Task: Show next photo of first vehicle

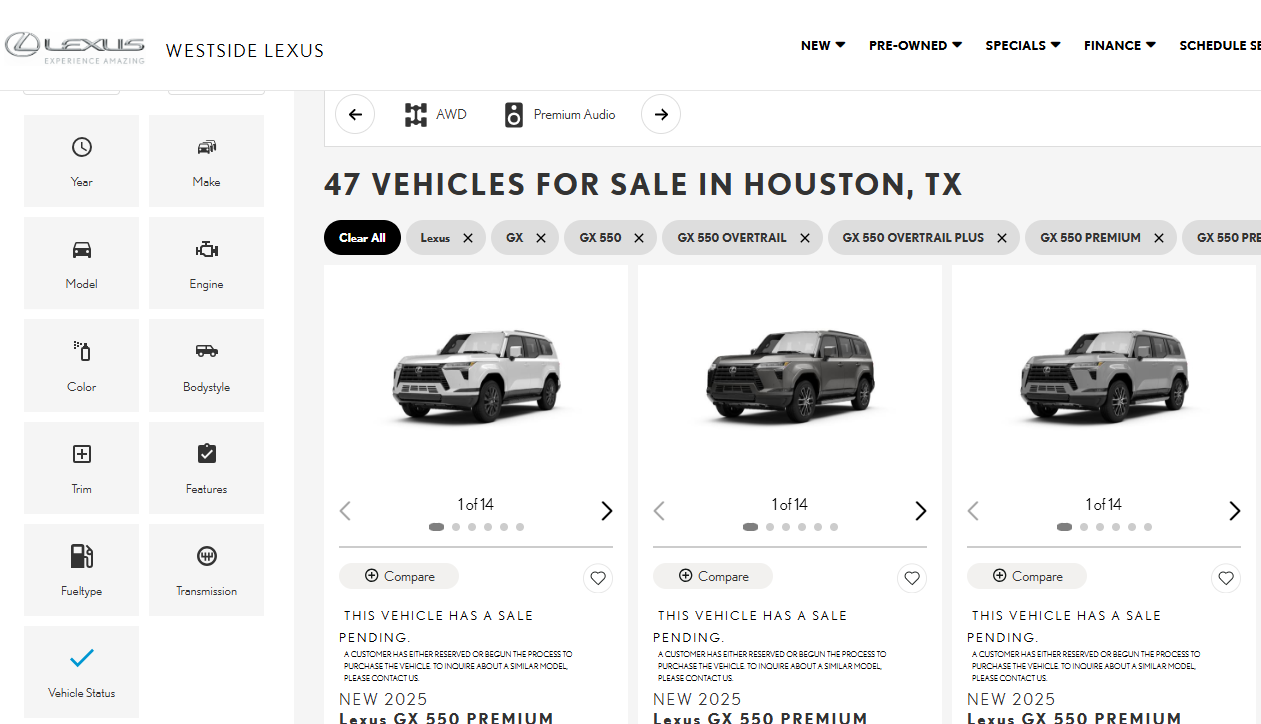Action: [x=607, y=511]
